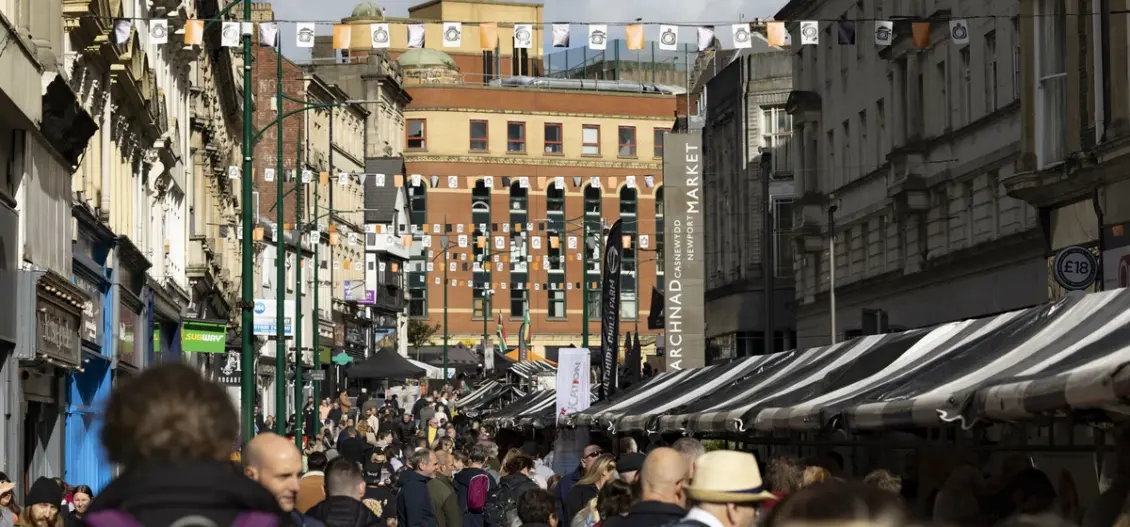
Task: Click the purple hanging shop sign
Action: pyautogui.click(x=359, y=292)
